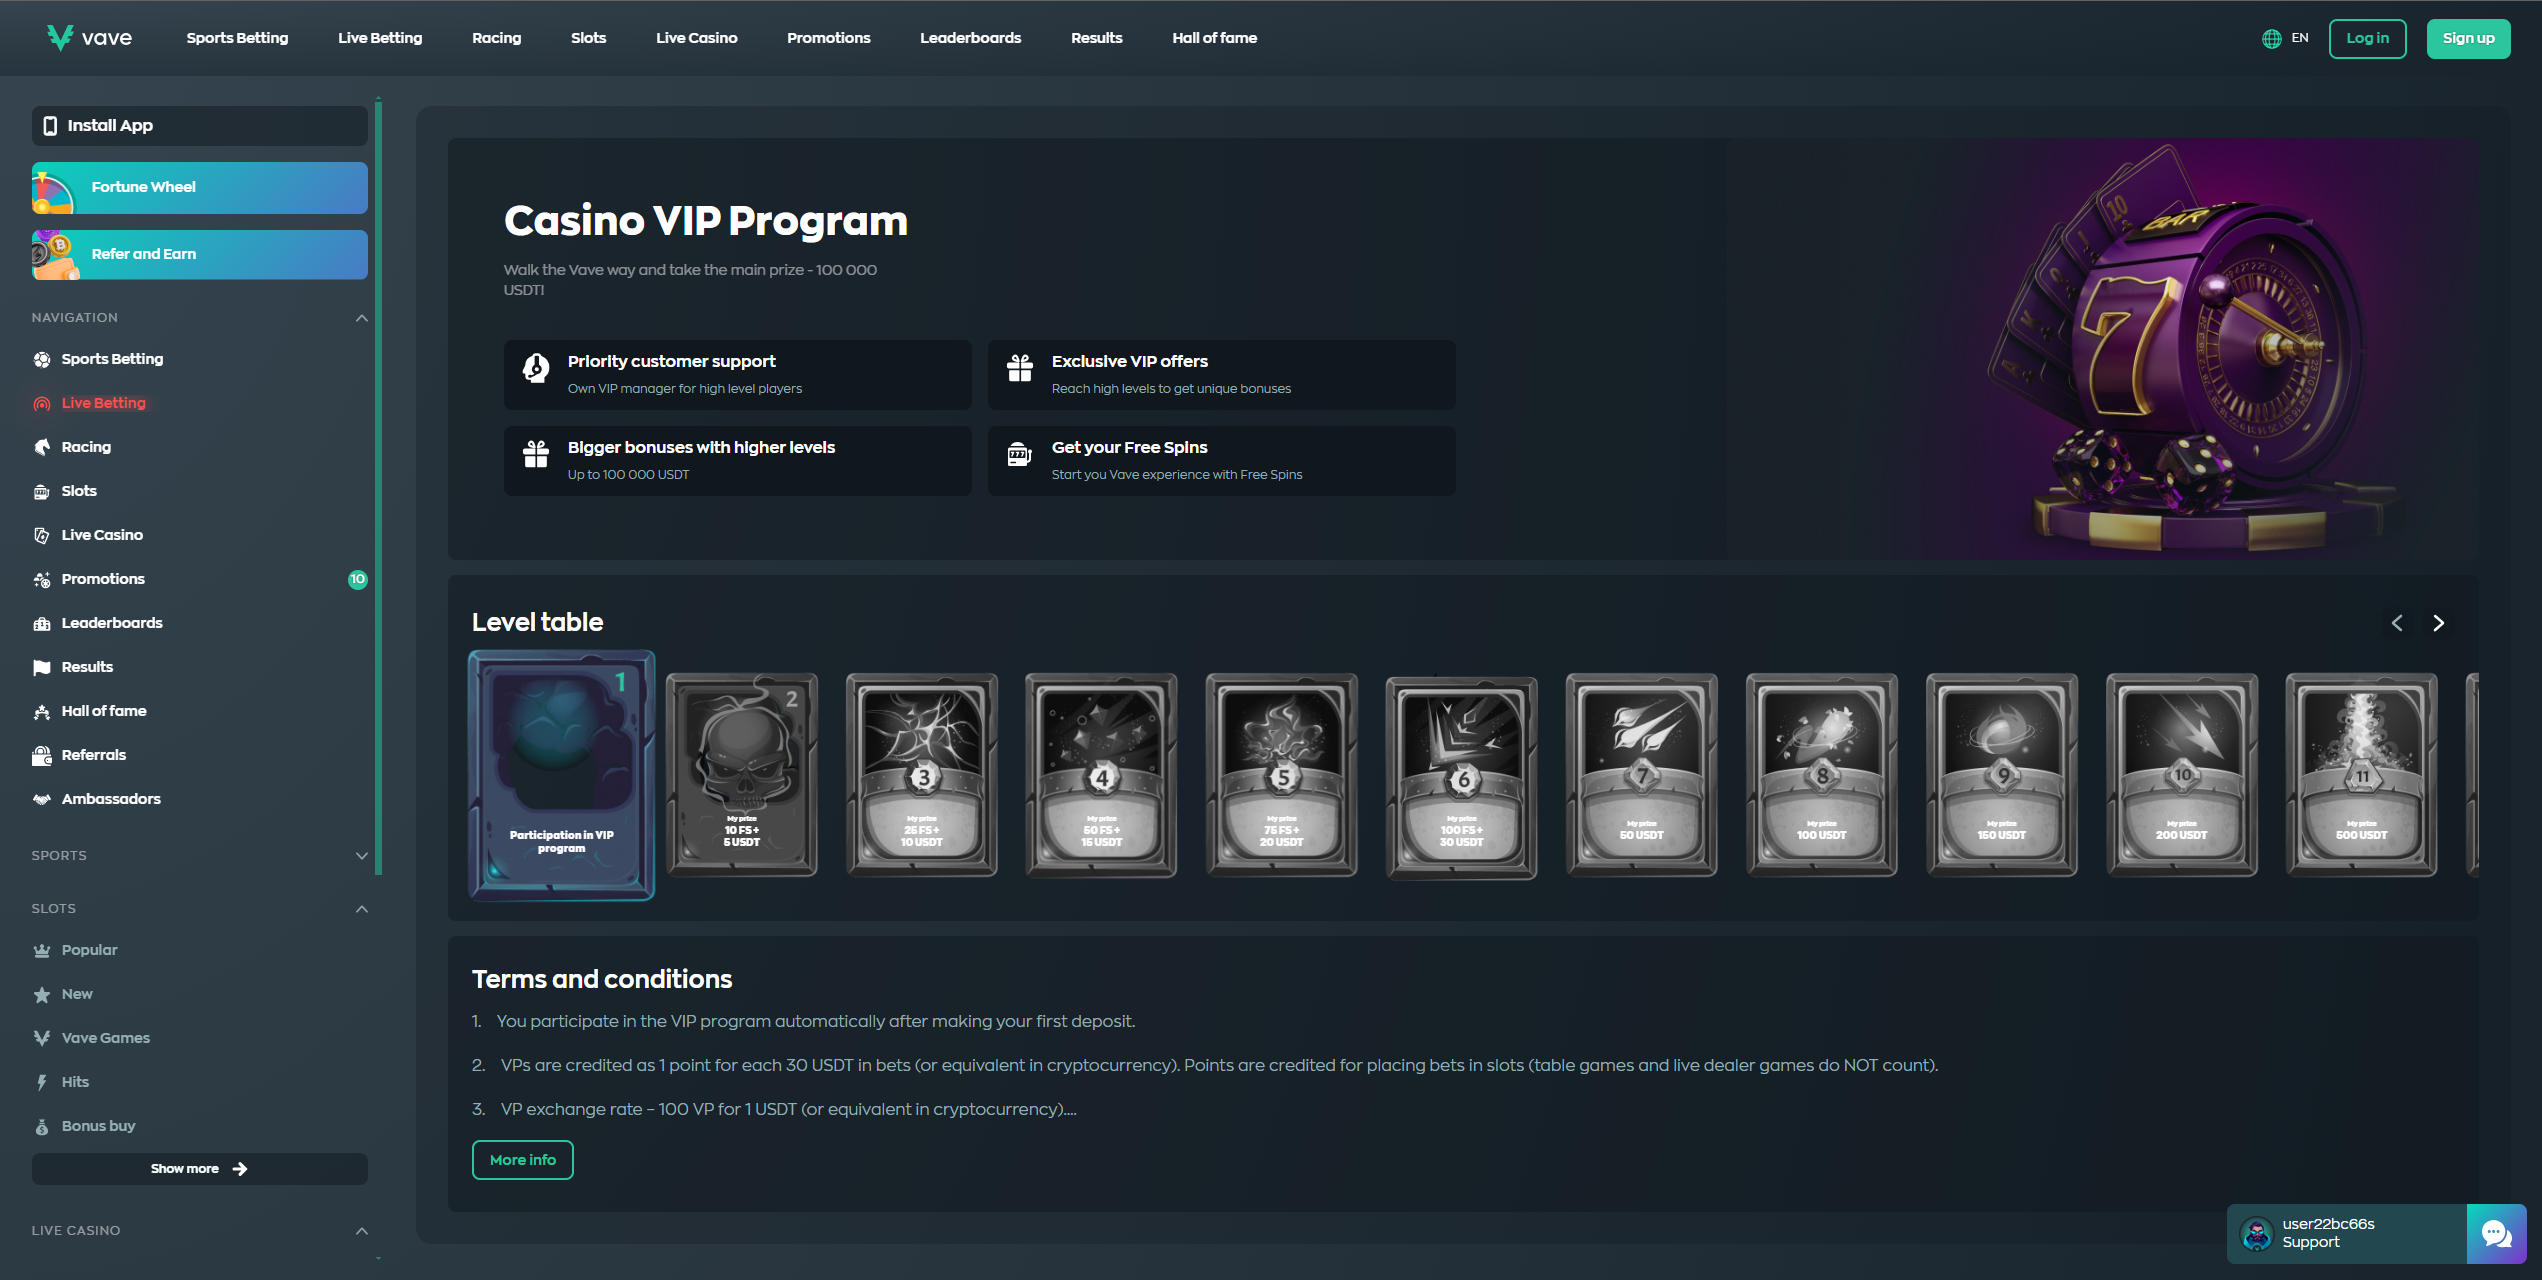Click the Leaderboards podium icon
The width and height of the screenshot is (2542, 1280).
point(42,624)
